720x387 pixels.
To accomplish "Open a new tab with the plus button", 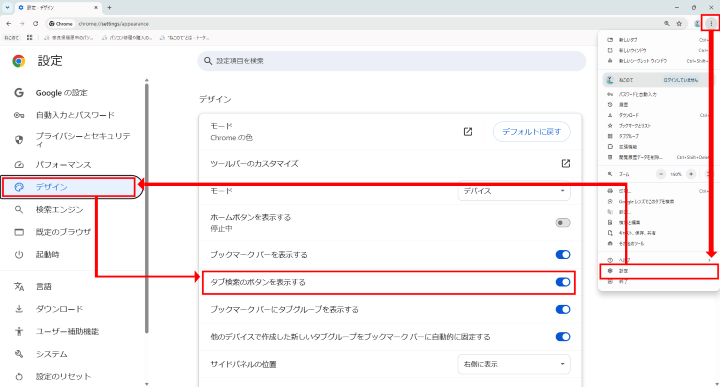I will [x=109, y=7].
